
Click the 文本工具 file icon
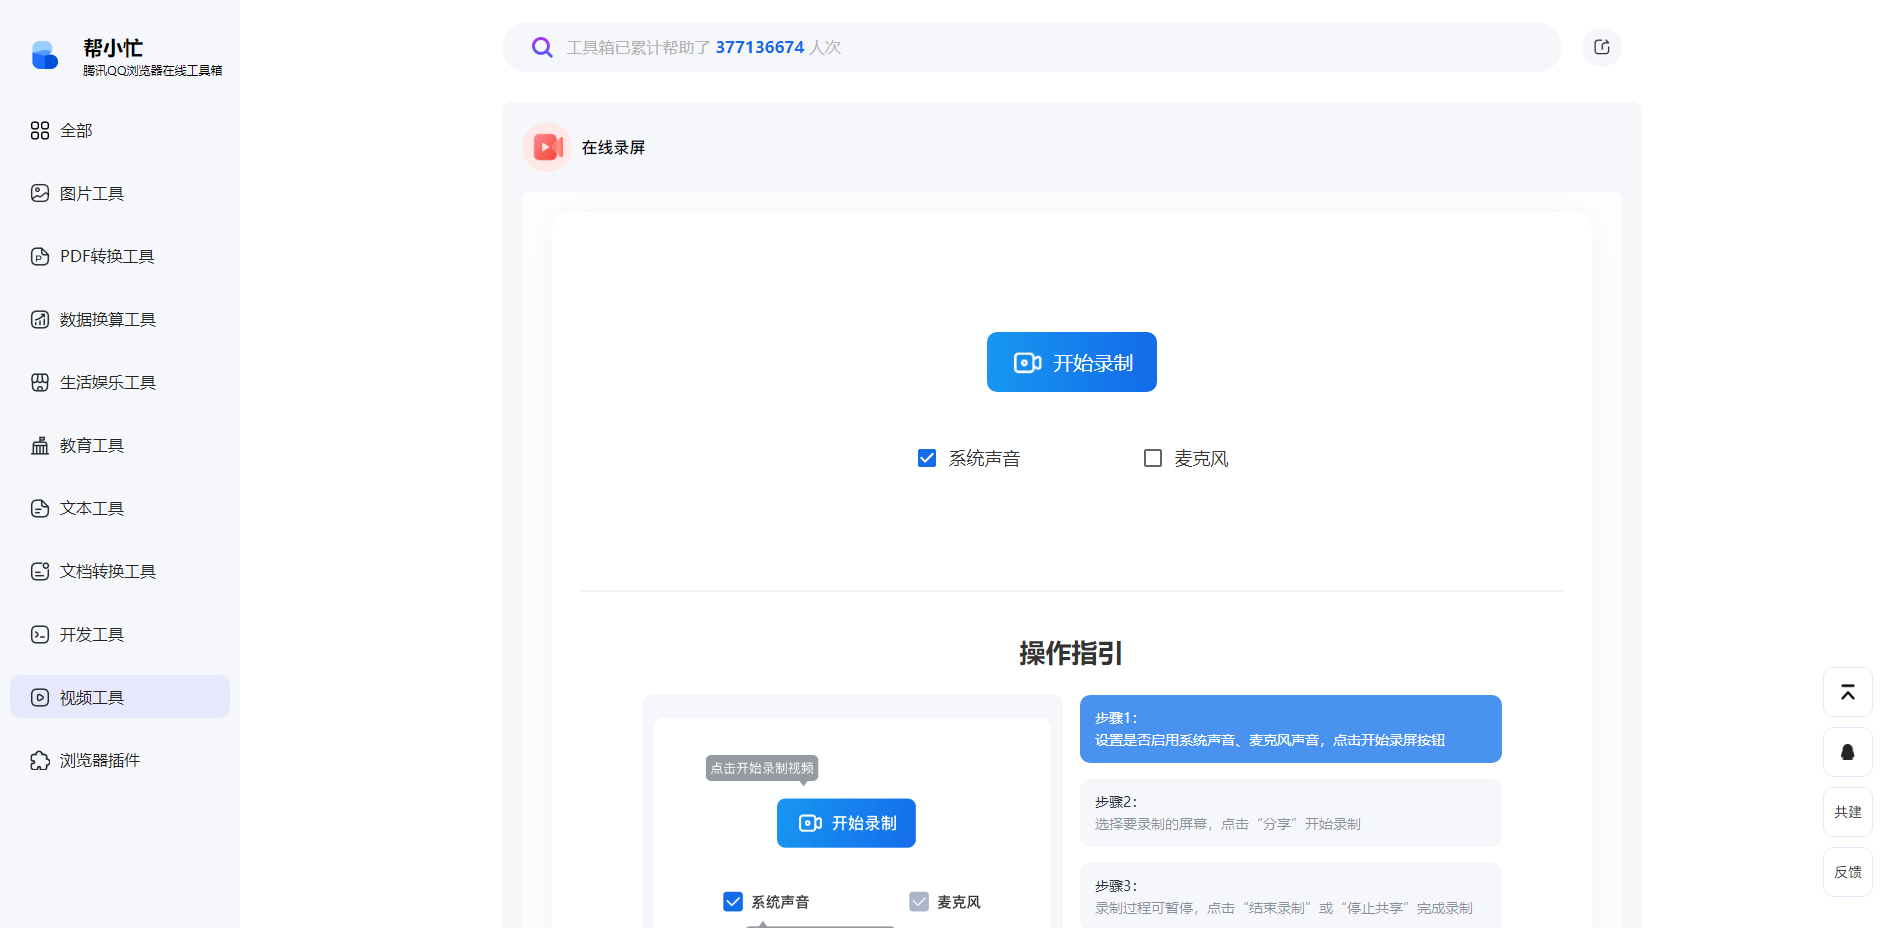click(40, 509)
